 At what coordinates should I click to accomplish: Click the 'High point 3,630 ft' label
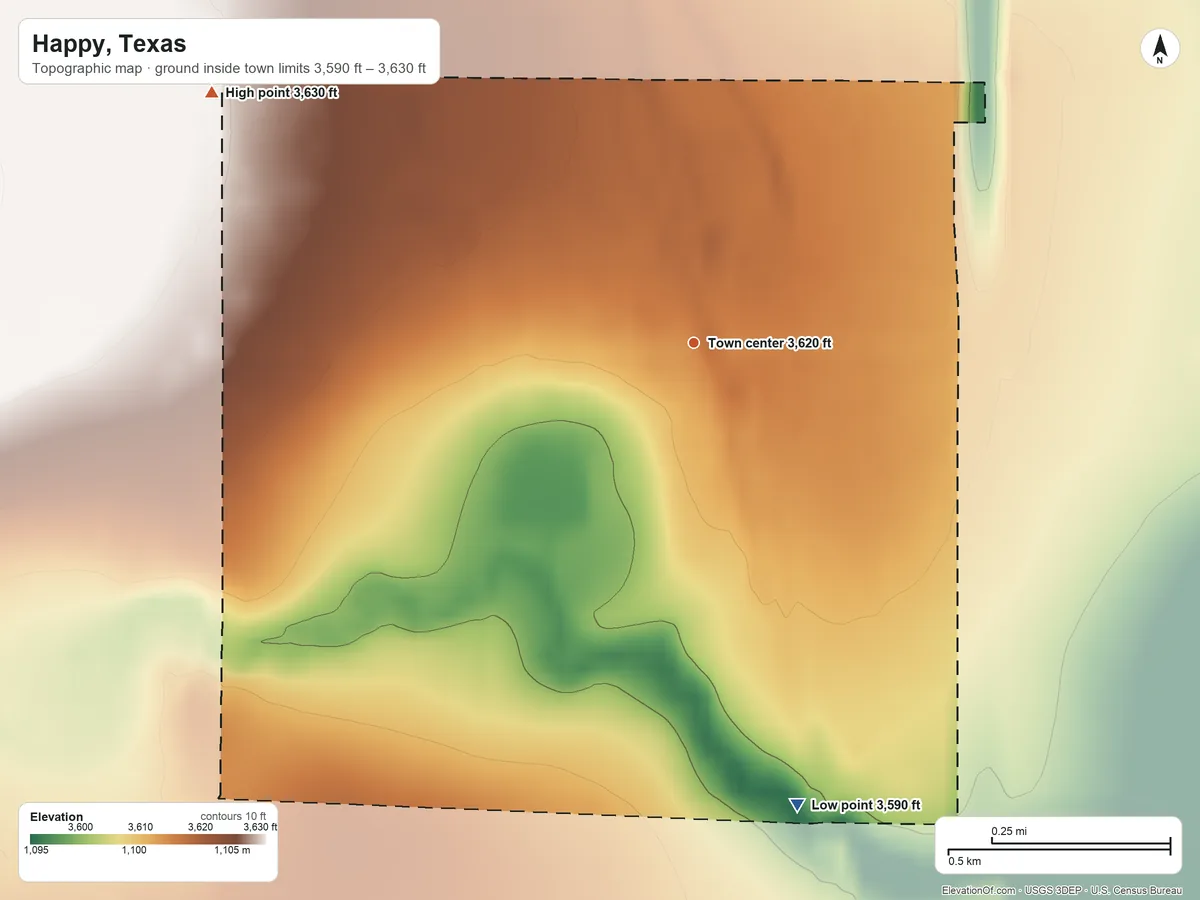point(281,93)
